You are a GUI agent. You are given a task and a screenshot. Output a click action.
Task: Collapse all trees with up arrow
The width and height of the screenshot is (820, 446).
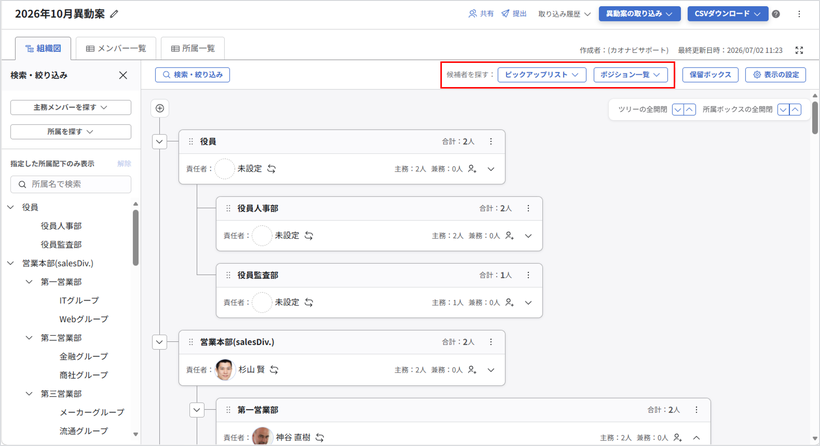pos(690,109)
